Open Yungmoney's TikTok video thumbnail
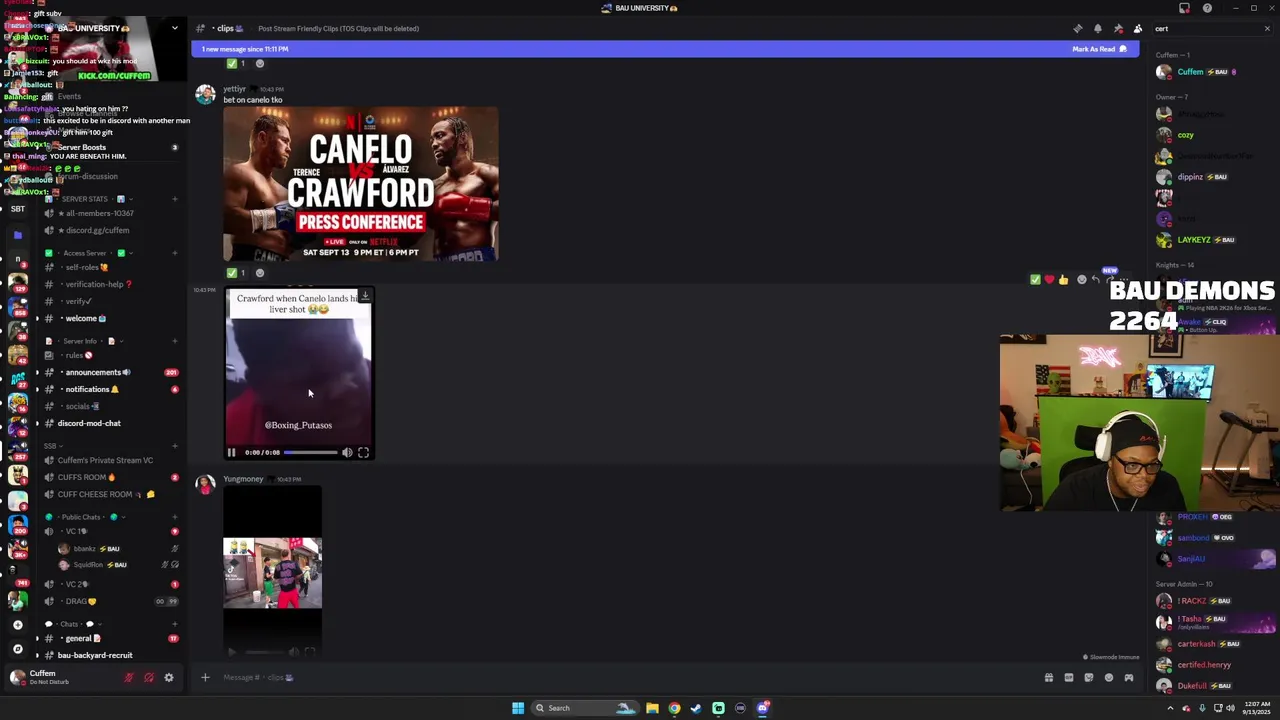This screenshot has width=1280, height=720. pyautogui.click(x=272, y=573)
